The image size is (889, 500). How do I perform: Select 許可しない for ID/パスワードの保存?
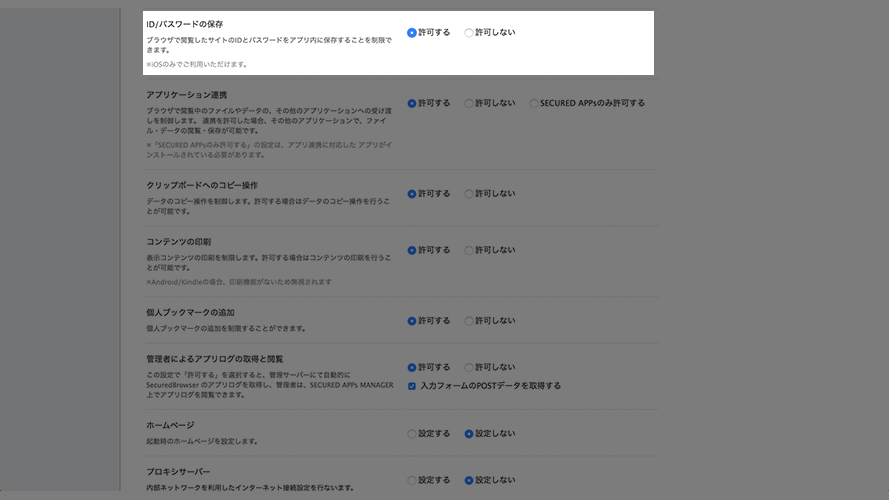[469, 33]
